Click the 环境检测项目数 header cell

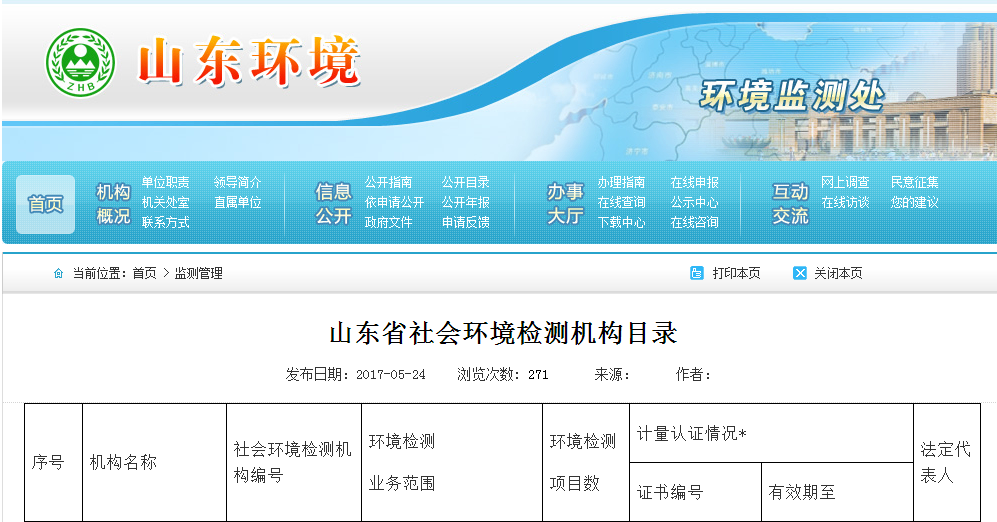point(586,462)
